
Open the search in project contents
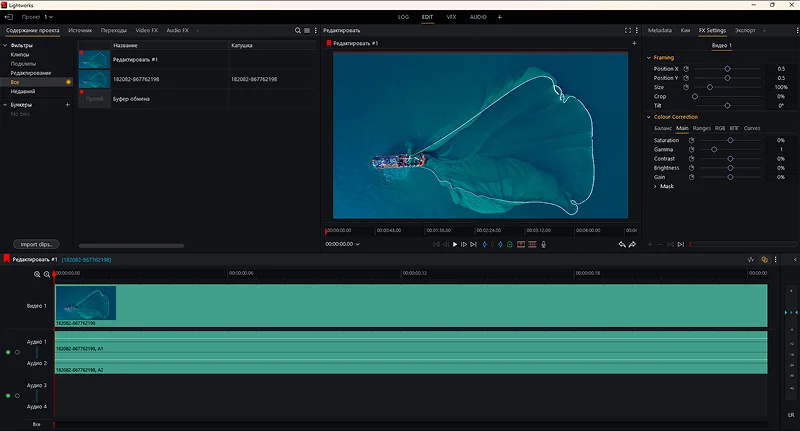[x=297, y=31]
